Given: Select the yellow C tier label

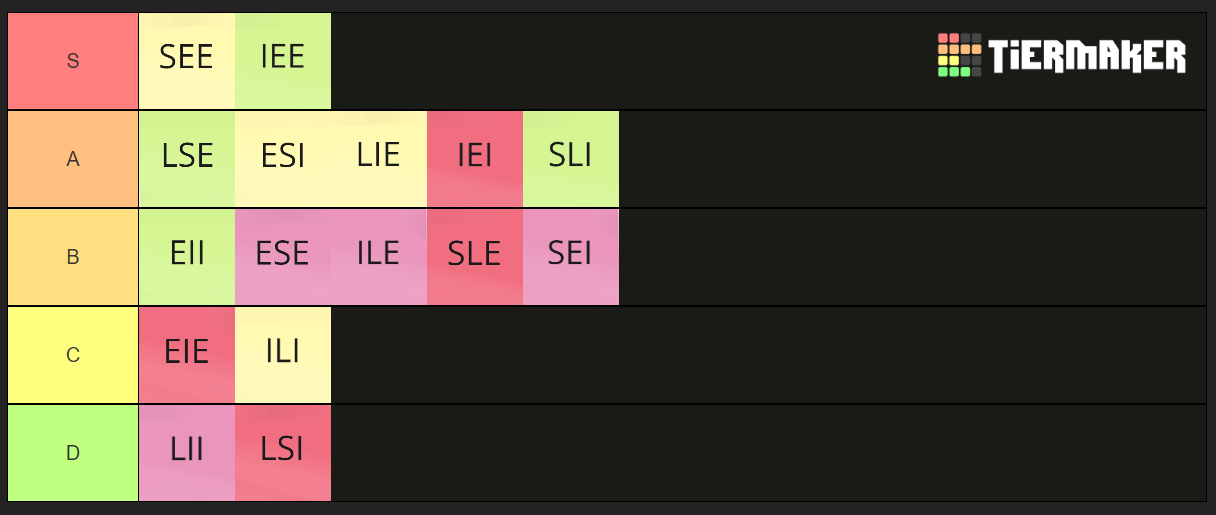Looking at the screenshot, I should (x=73, y=355).
